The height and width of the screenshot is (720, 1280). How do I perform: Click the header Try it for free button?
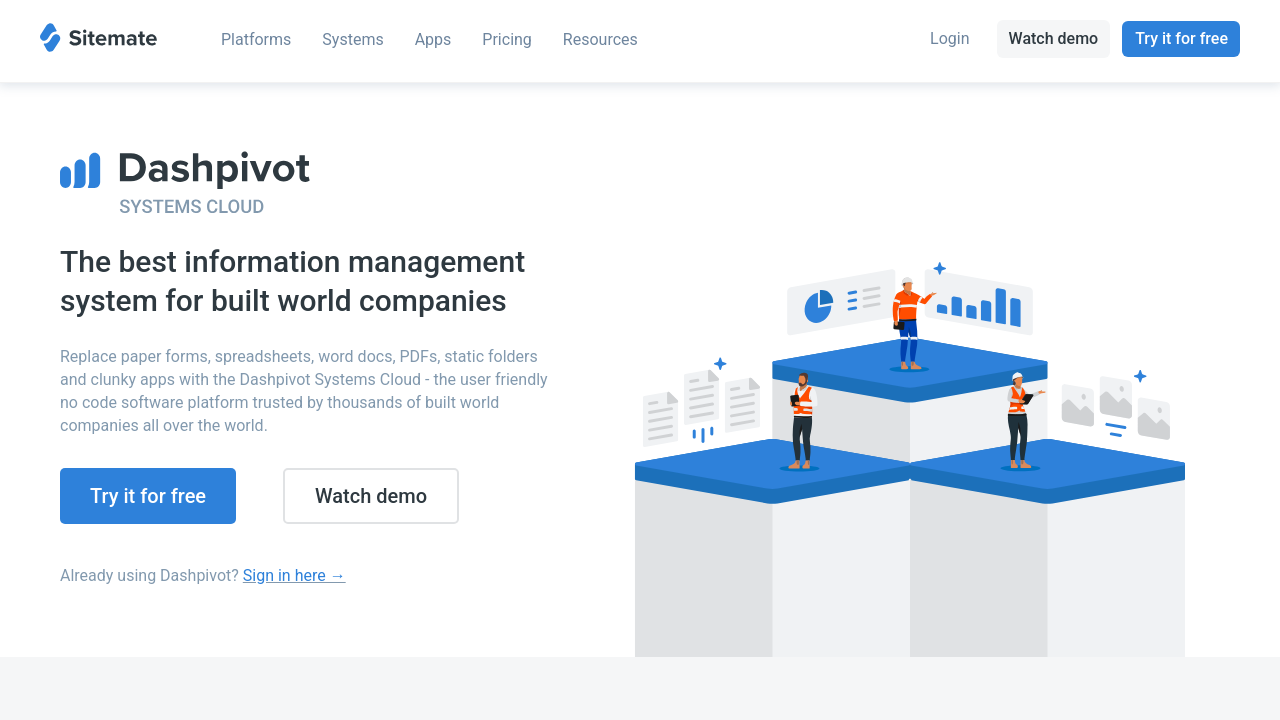[1180, 39]
